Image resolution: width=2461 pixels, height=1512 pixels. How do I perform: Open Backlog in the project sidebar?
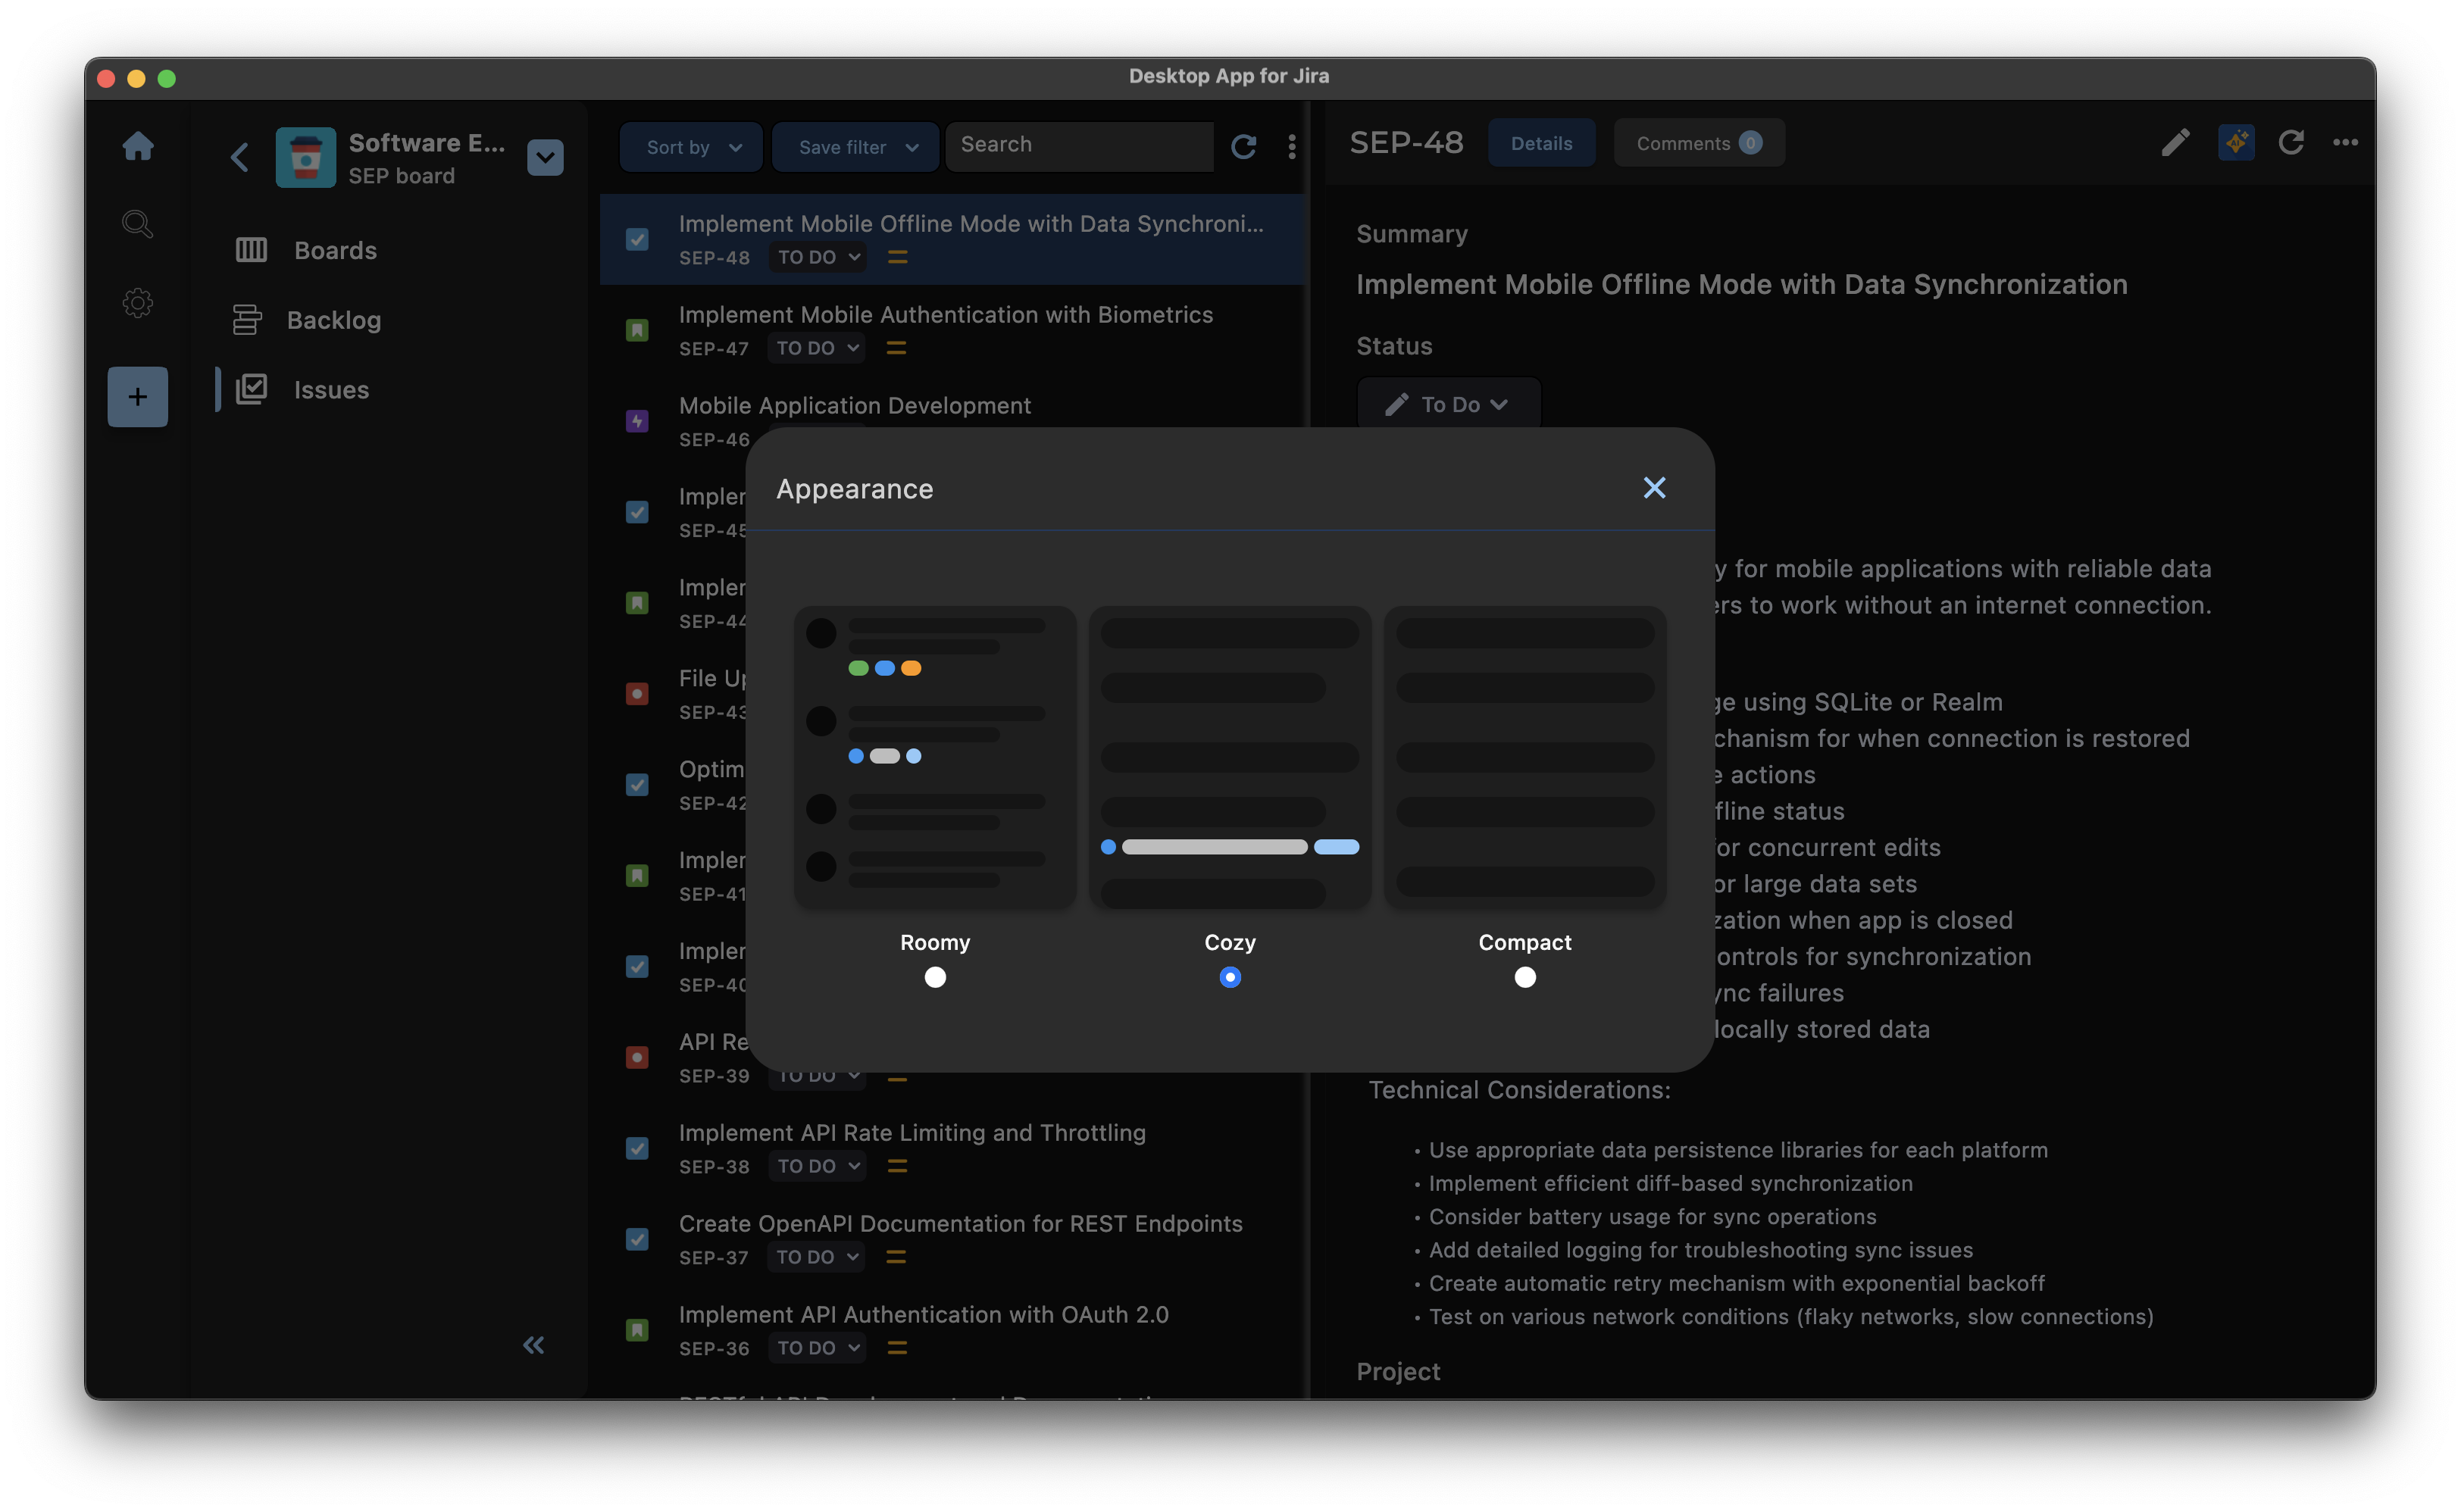point(333,320)
